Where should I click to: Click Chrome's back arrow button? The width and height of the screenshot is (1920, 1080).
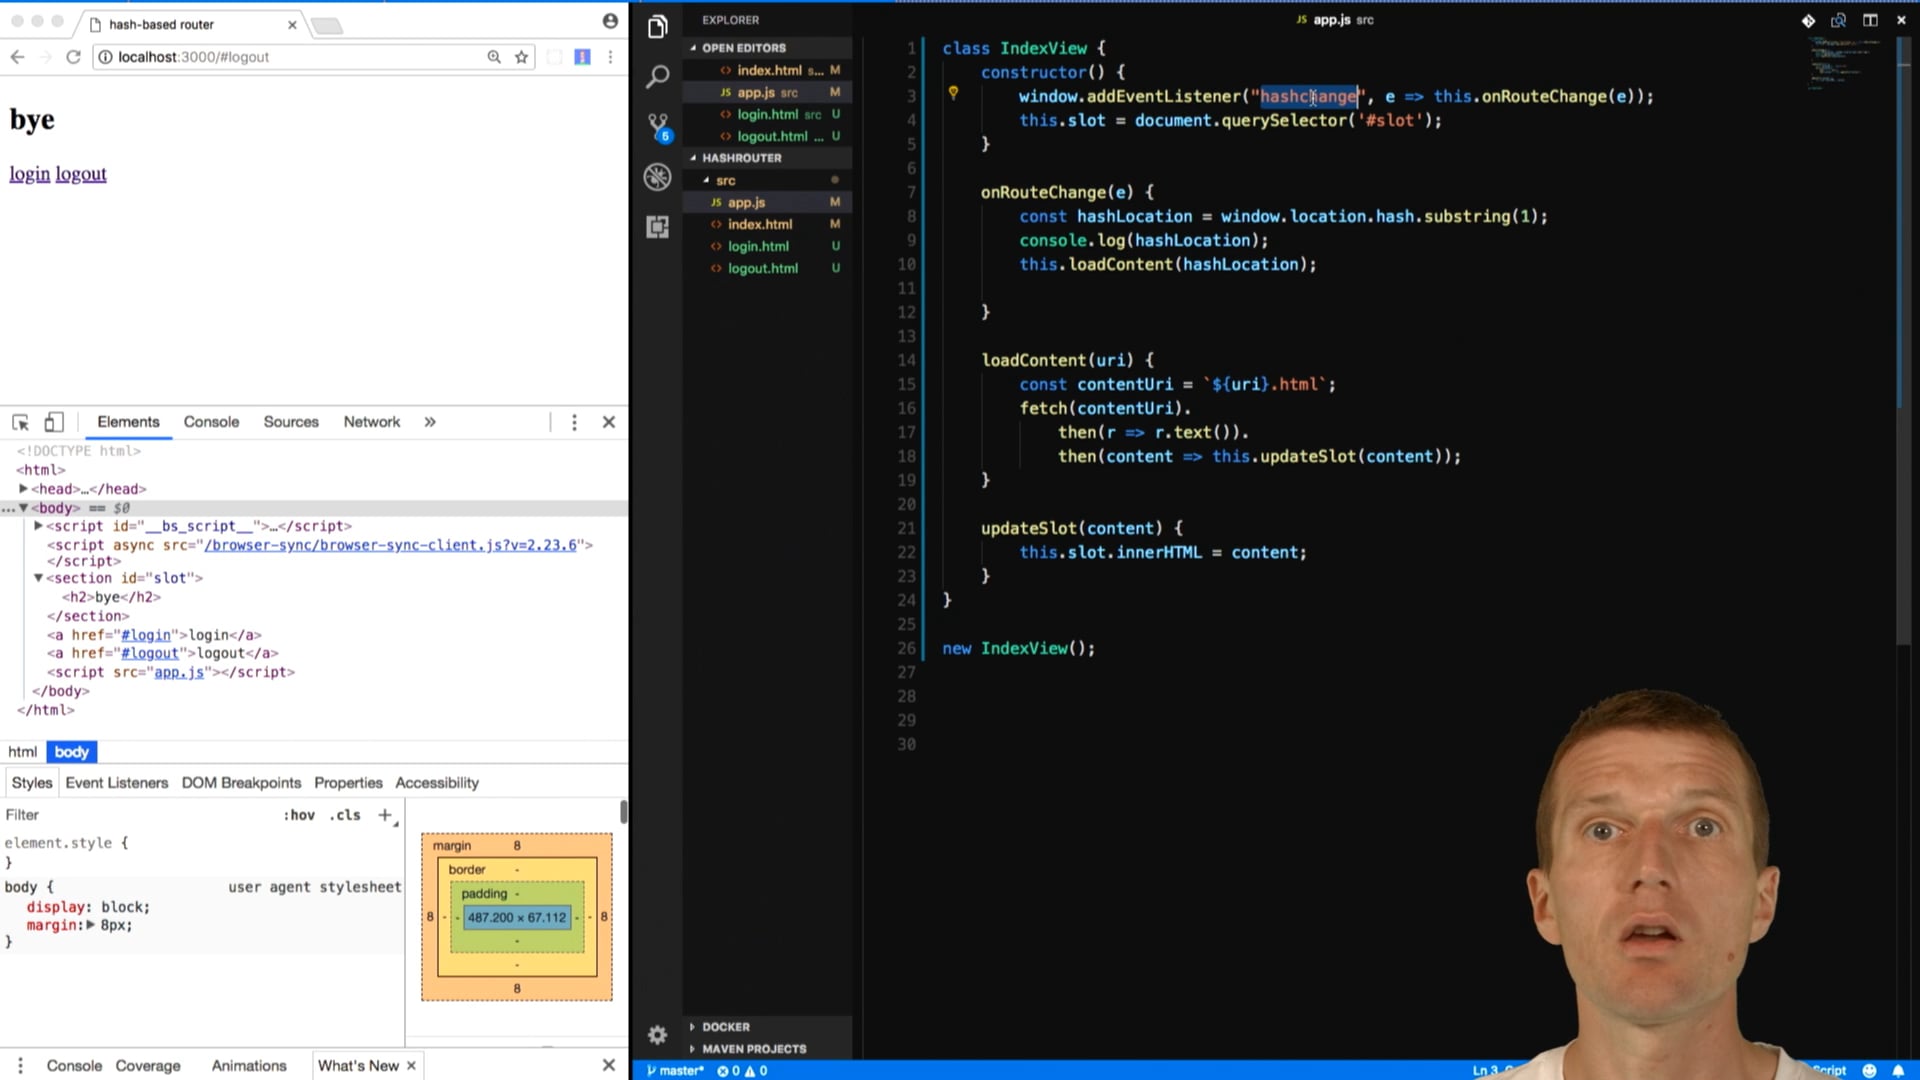tap(17, 57)
